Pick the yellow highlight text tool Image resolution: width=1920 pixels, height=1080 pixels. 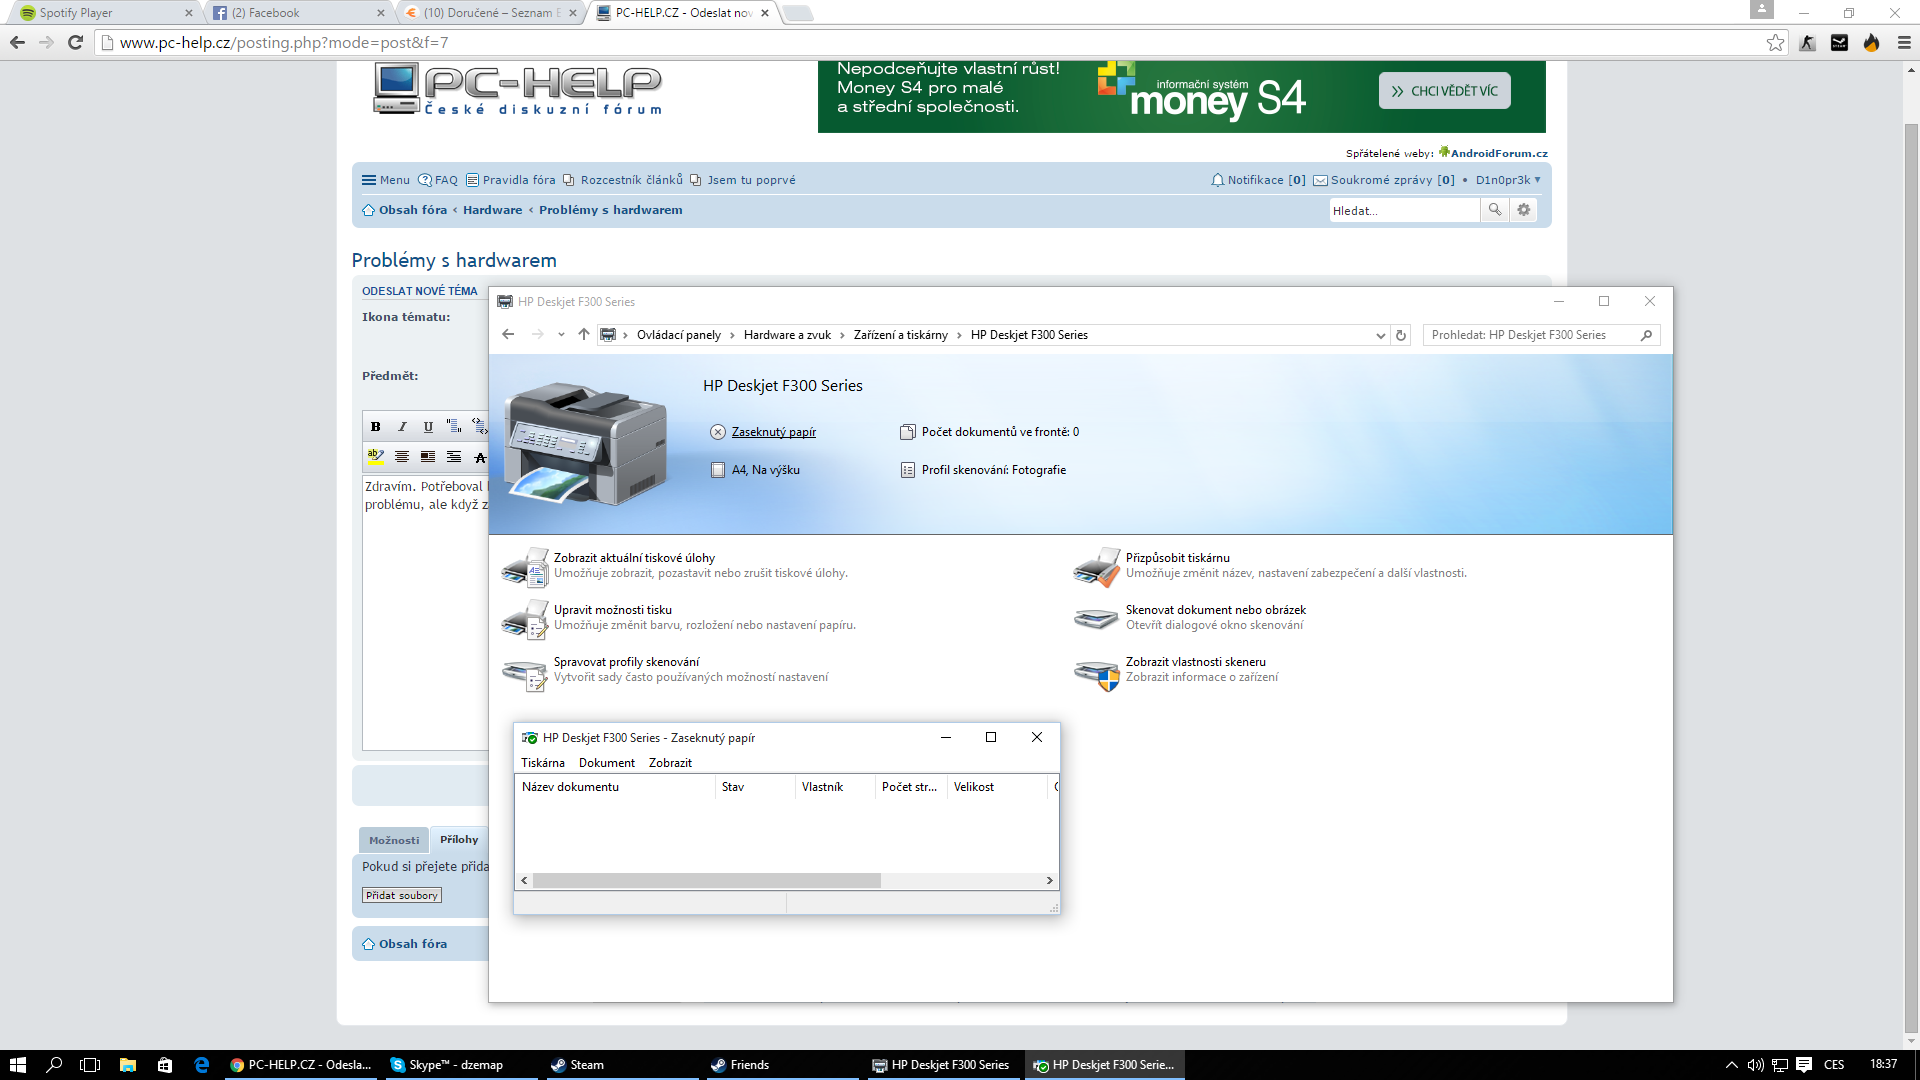click(376, 457)
